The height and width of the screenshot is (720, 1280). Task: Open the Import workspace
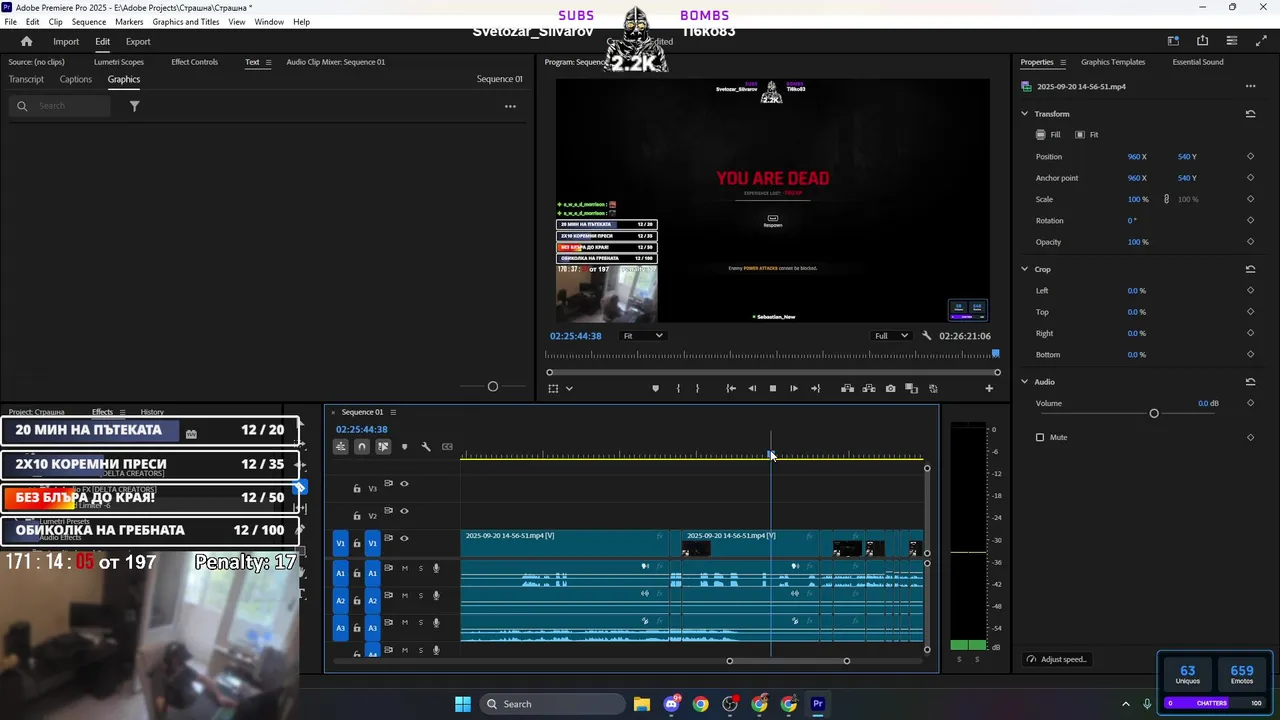tap(66, 41)
